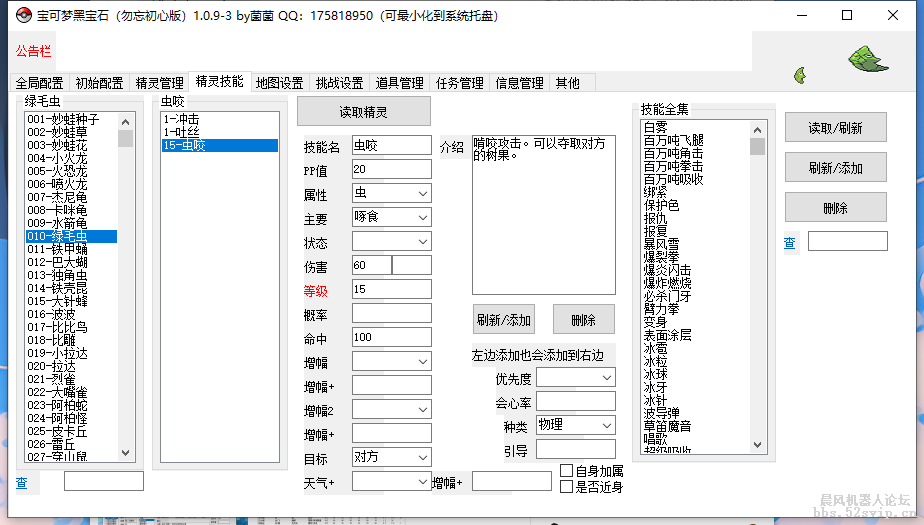Expand the 增幅2 dropdown
Image resolution: width=924 pixels, height=525 pixels.
click(x=391, y=410)
